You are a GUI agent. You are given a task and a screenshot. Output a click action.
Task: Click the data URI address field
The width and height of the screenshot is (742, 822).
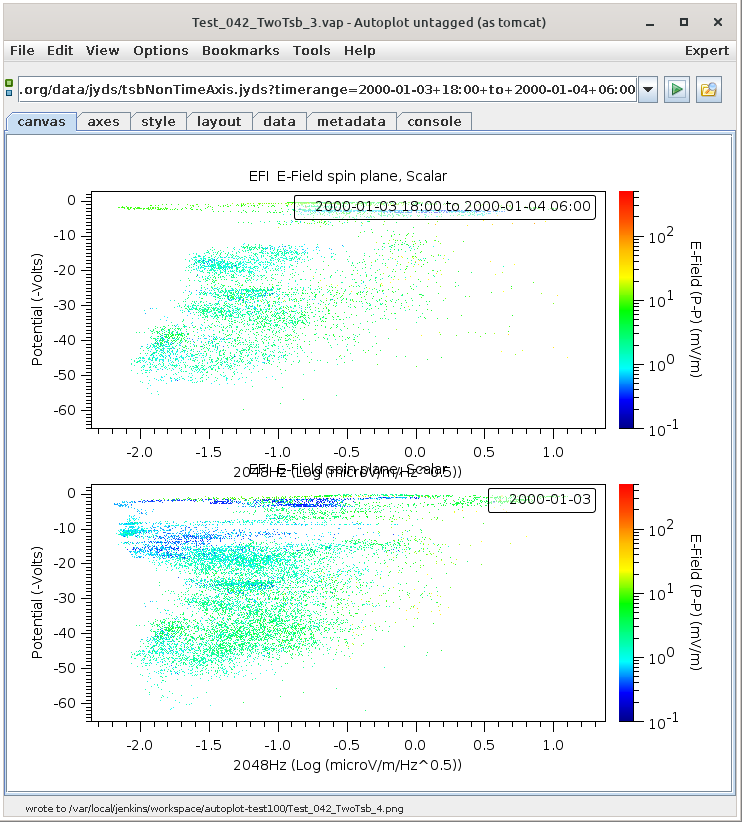(x=326, y=90)
